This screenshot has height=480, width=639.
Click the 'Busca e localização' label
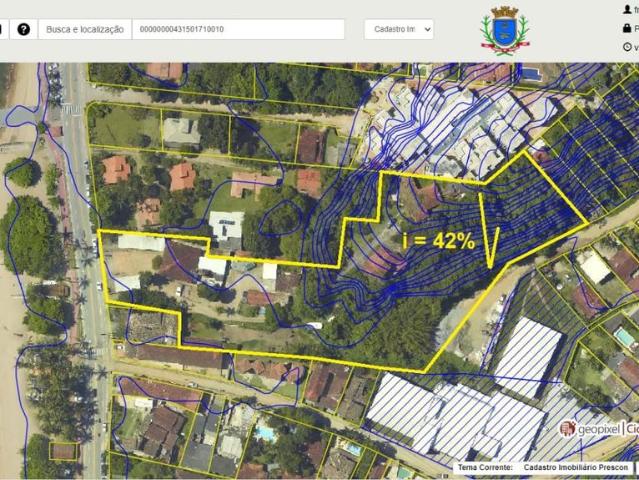[x=85, y=29]
